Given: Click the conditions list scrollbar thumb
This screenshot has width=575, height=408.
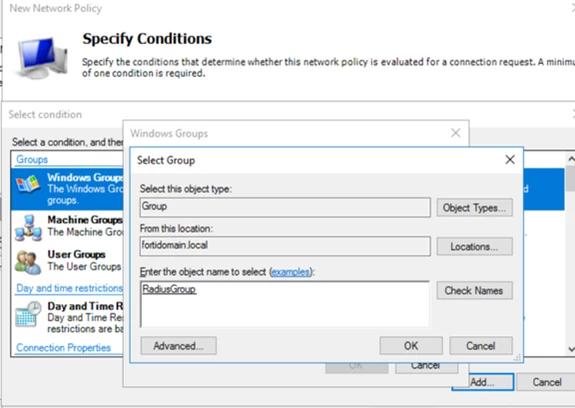Looking at the screenshot, I should click(570, 179).
